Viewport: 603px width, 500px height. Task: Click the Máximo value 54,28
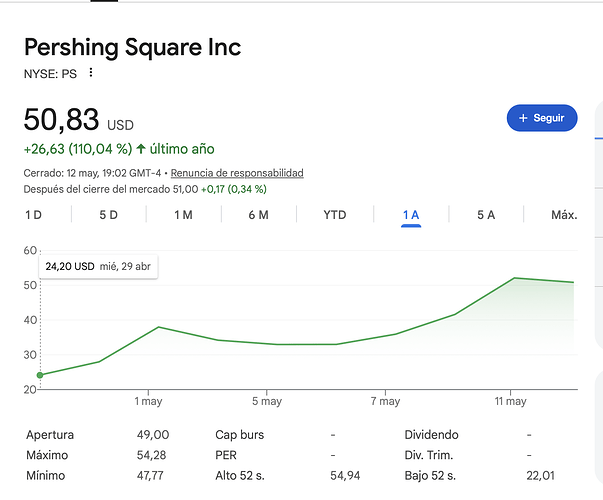click(152, 455)
